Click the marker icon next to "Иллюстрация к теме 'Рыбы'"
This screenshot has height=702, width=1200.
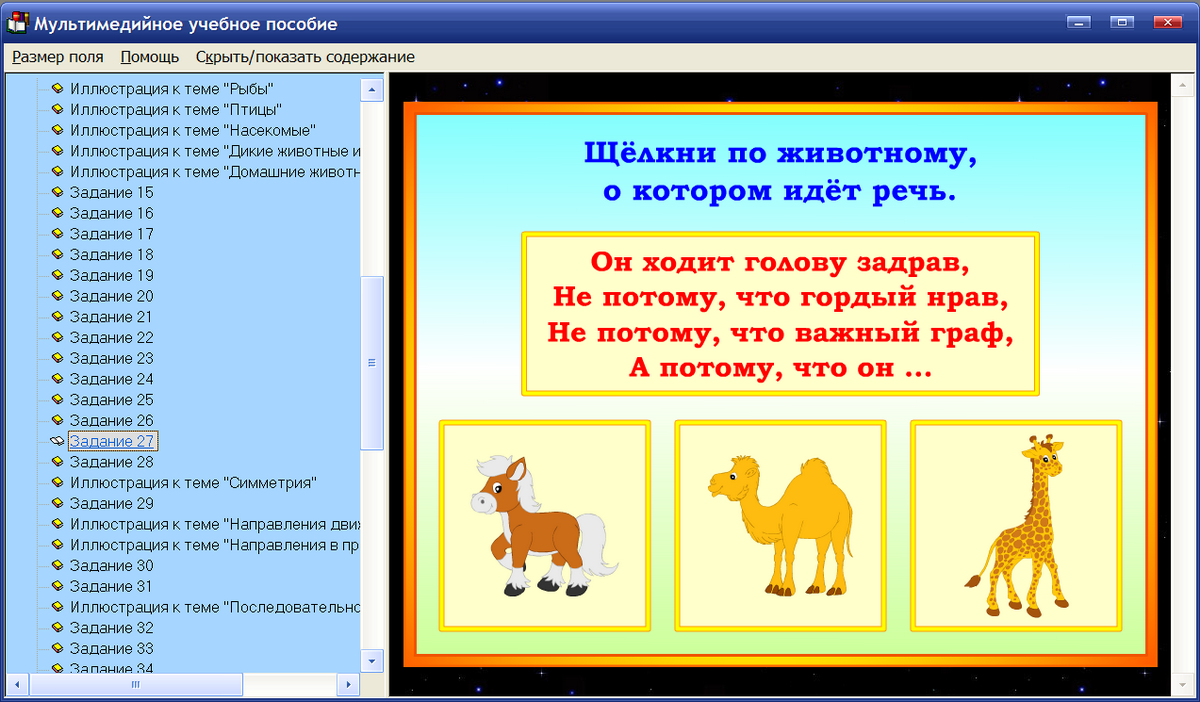tap(57, 88)
